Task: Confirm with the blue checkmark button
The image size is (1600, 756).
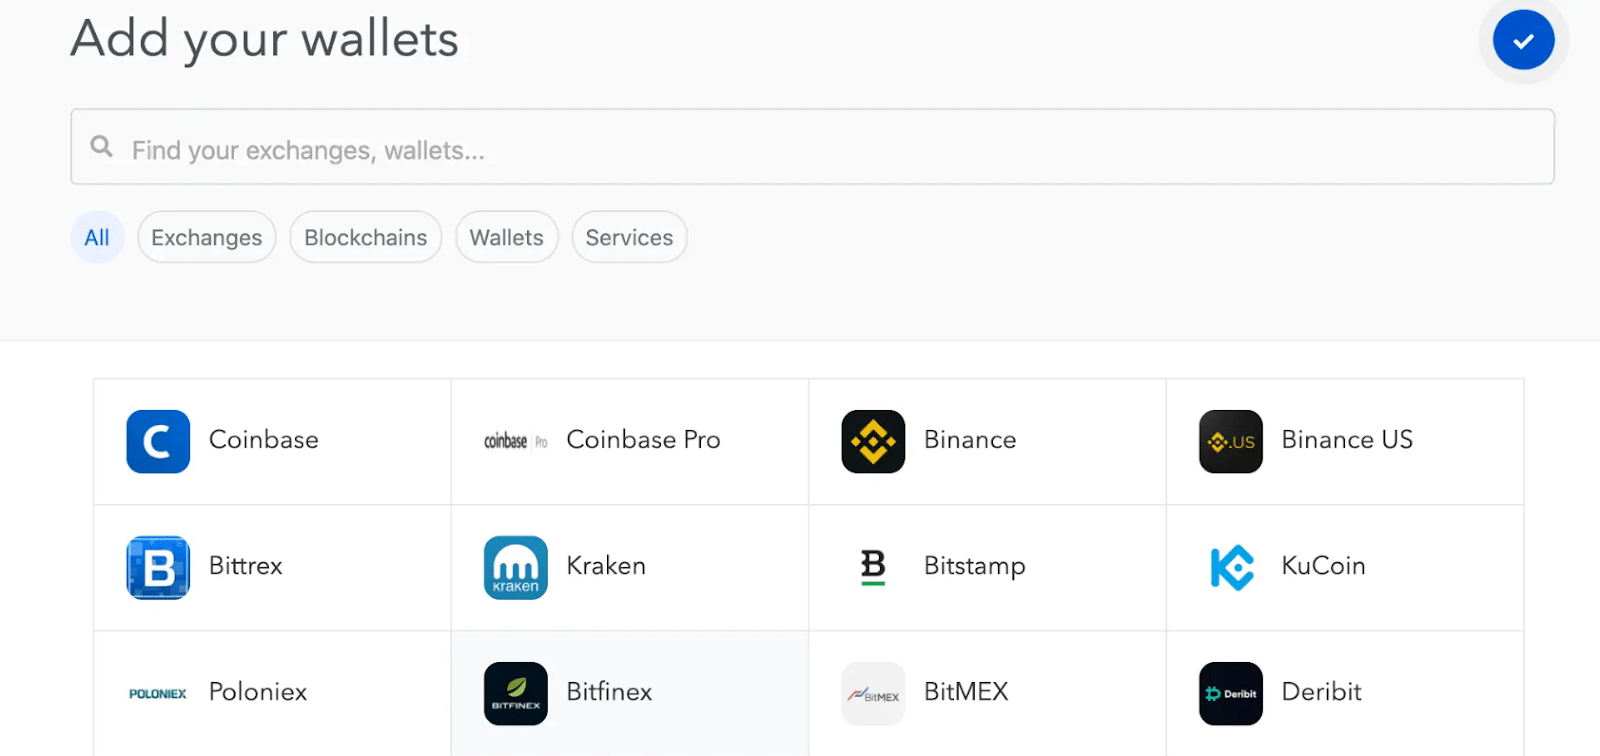Action: click(1523, 40)
